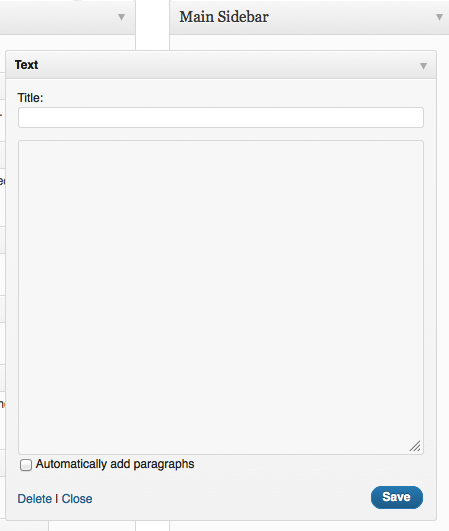
Task: Collapse the Text widget using its arrow
Action: point(423,66)
